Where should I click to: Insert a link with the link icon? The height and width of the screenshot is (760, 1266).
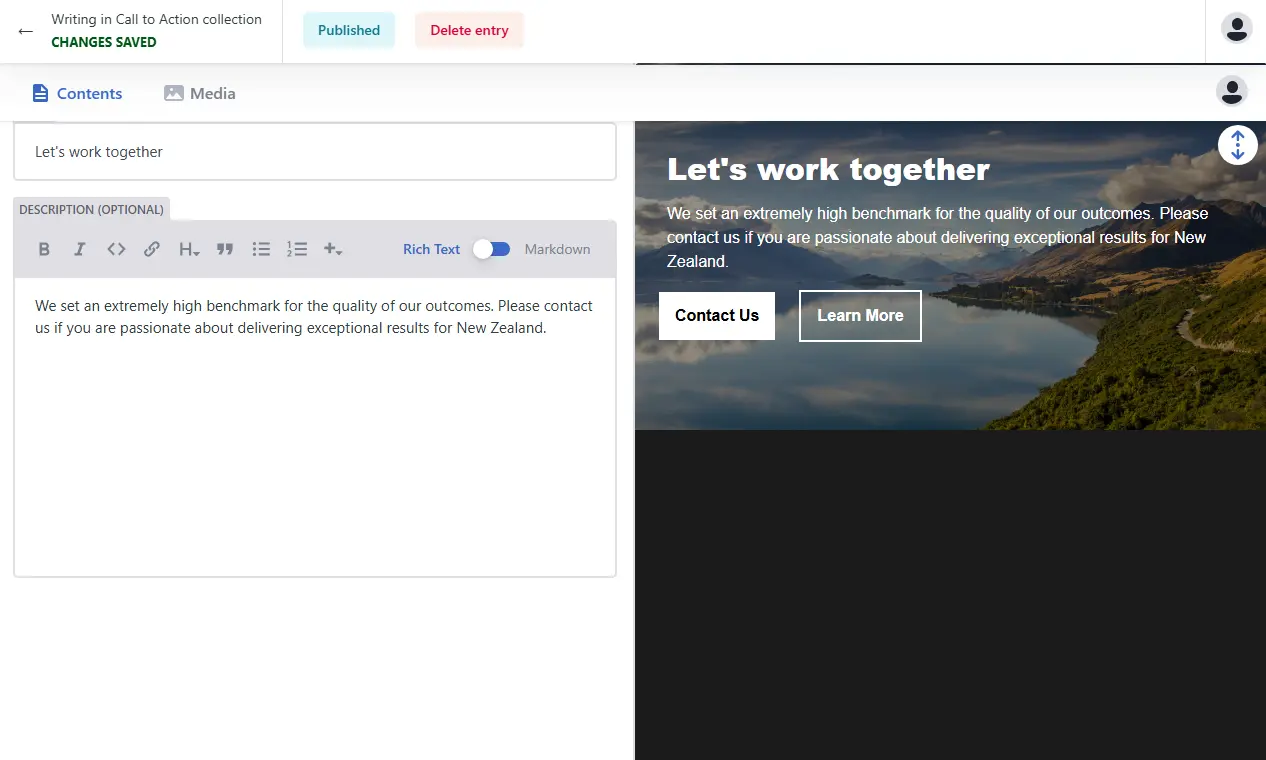click(x=152, y=249)
